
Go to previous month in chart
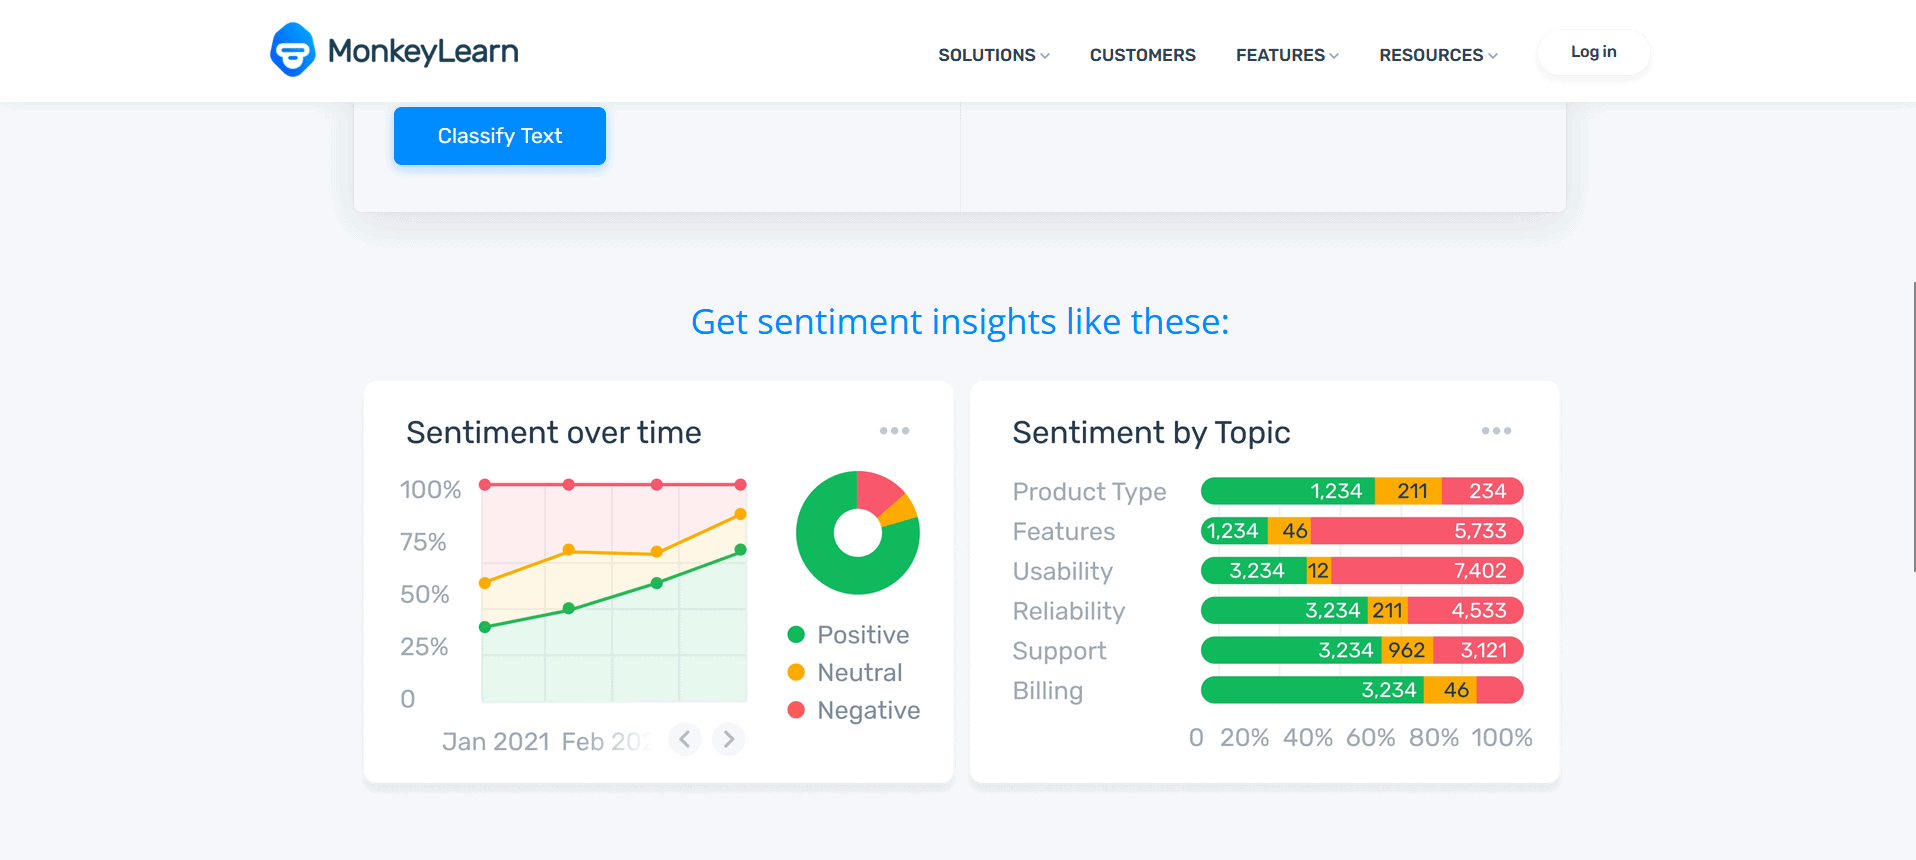pos(685,739)
